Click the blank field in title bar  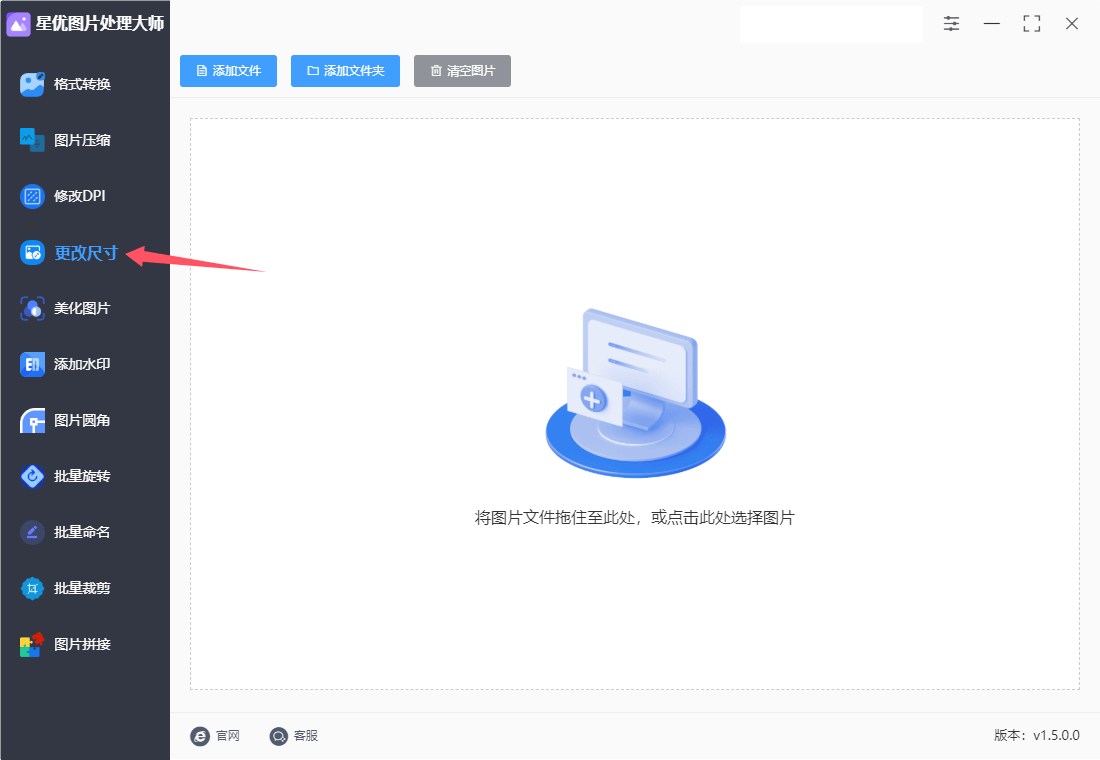(x=830, y=24)
